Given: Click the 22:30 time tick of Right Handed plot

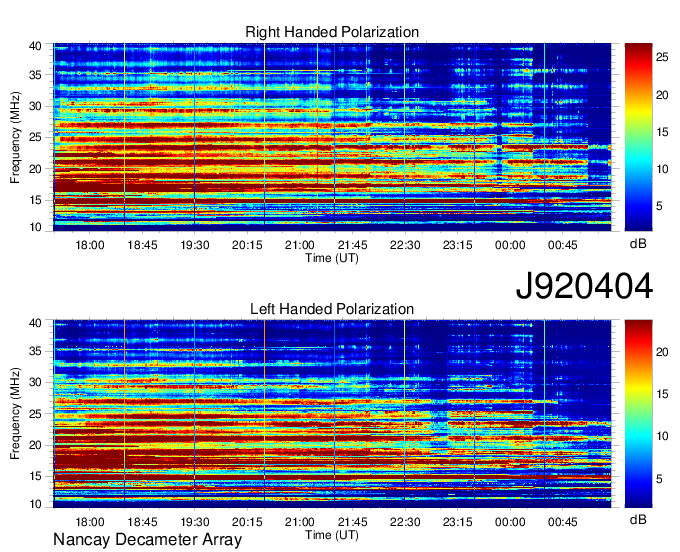Looking at the screenshot, I should [x=405, y=245].
